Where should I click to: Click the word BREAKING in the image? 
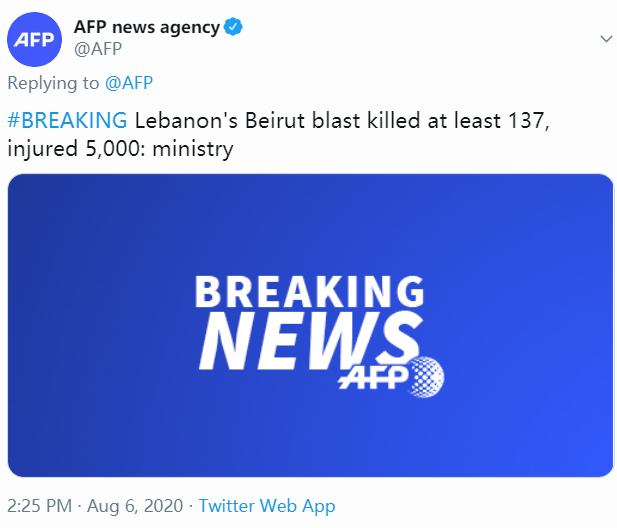point(309,293)
